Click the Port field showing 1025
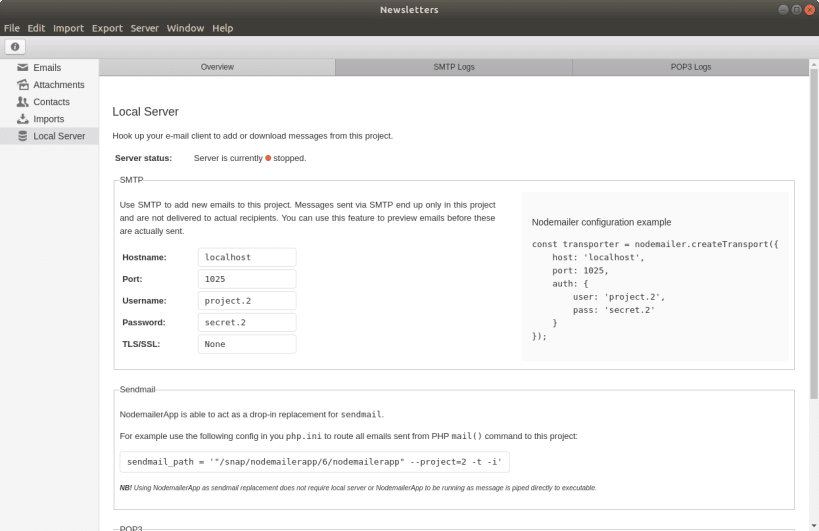 point(247,279)
